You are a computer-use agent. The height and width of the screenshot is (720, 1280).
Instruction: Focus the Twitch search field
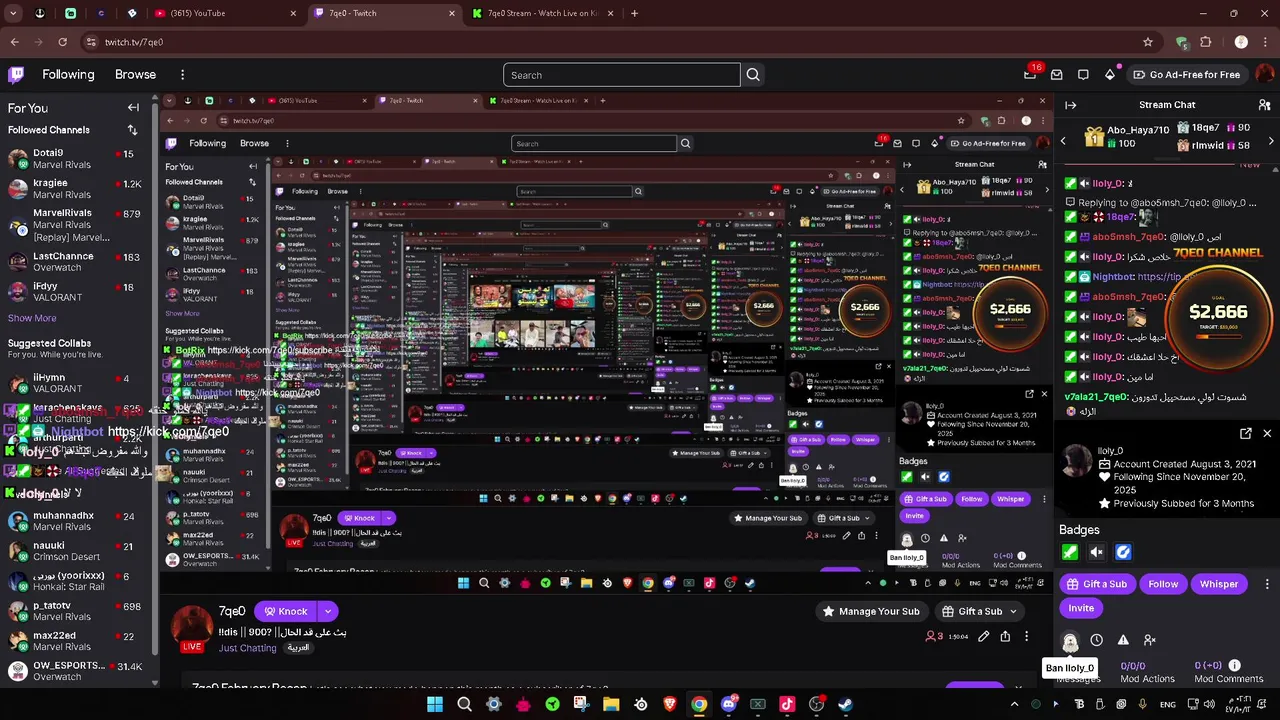(621, 75)
